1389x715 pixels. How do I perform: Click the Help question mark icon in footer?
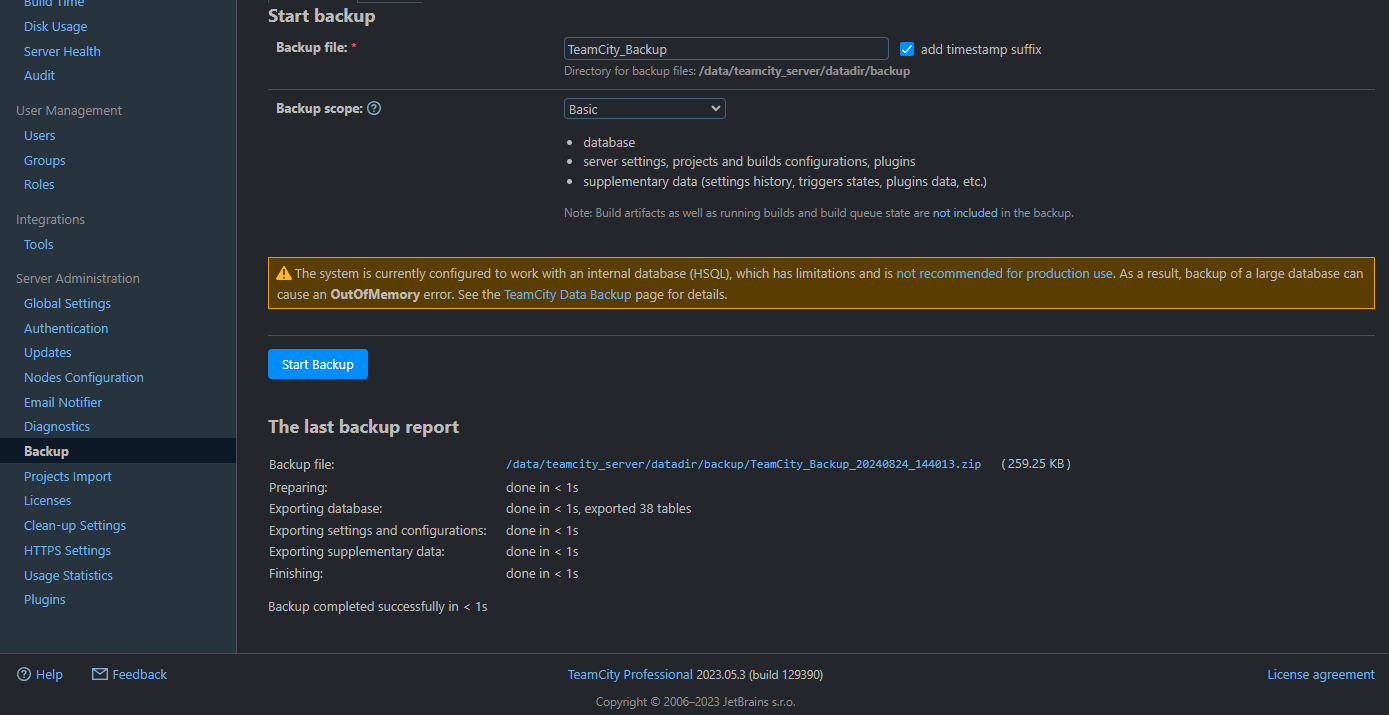tap(24, 675)
